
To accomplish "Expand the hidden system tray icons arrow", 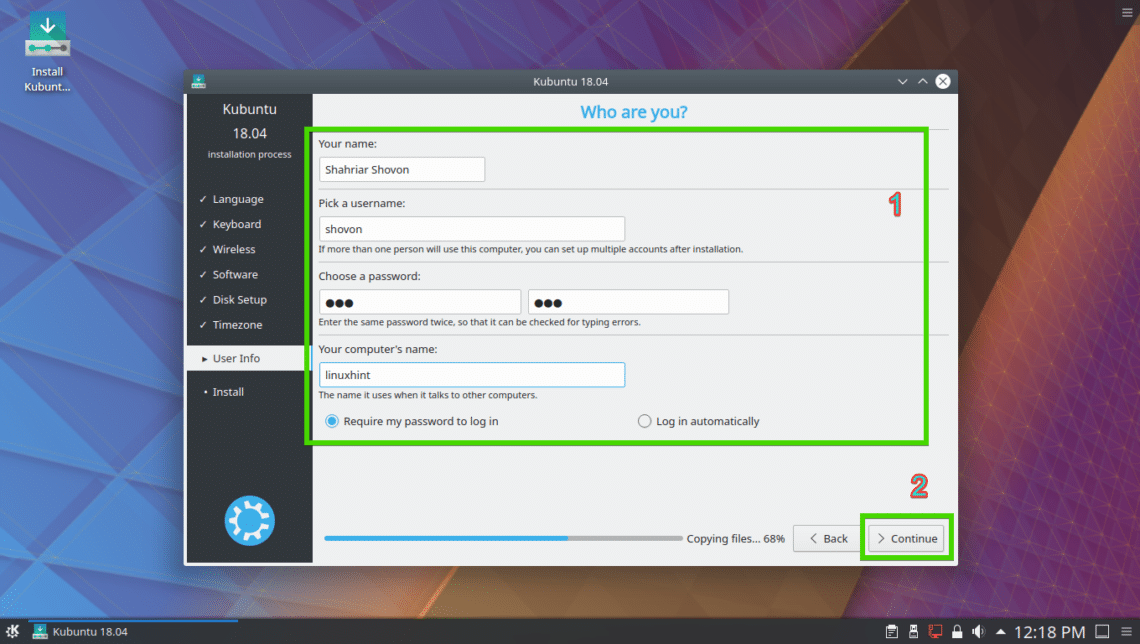I will 1000,632.
